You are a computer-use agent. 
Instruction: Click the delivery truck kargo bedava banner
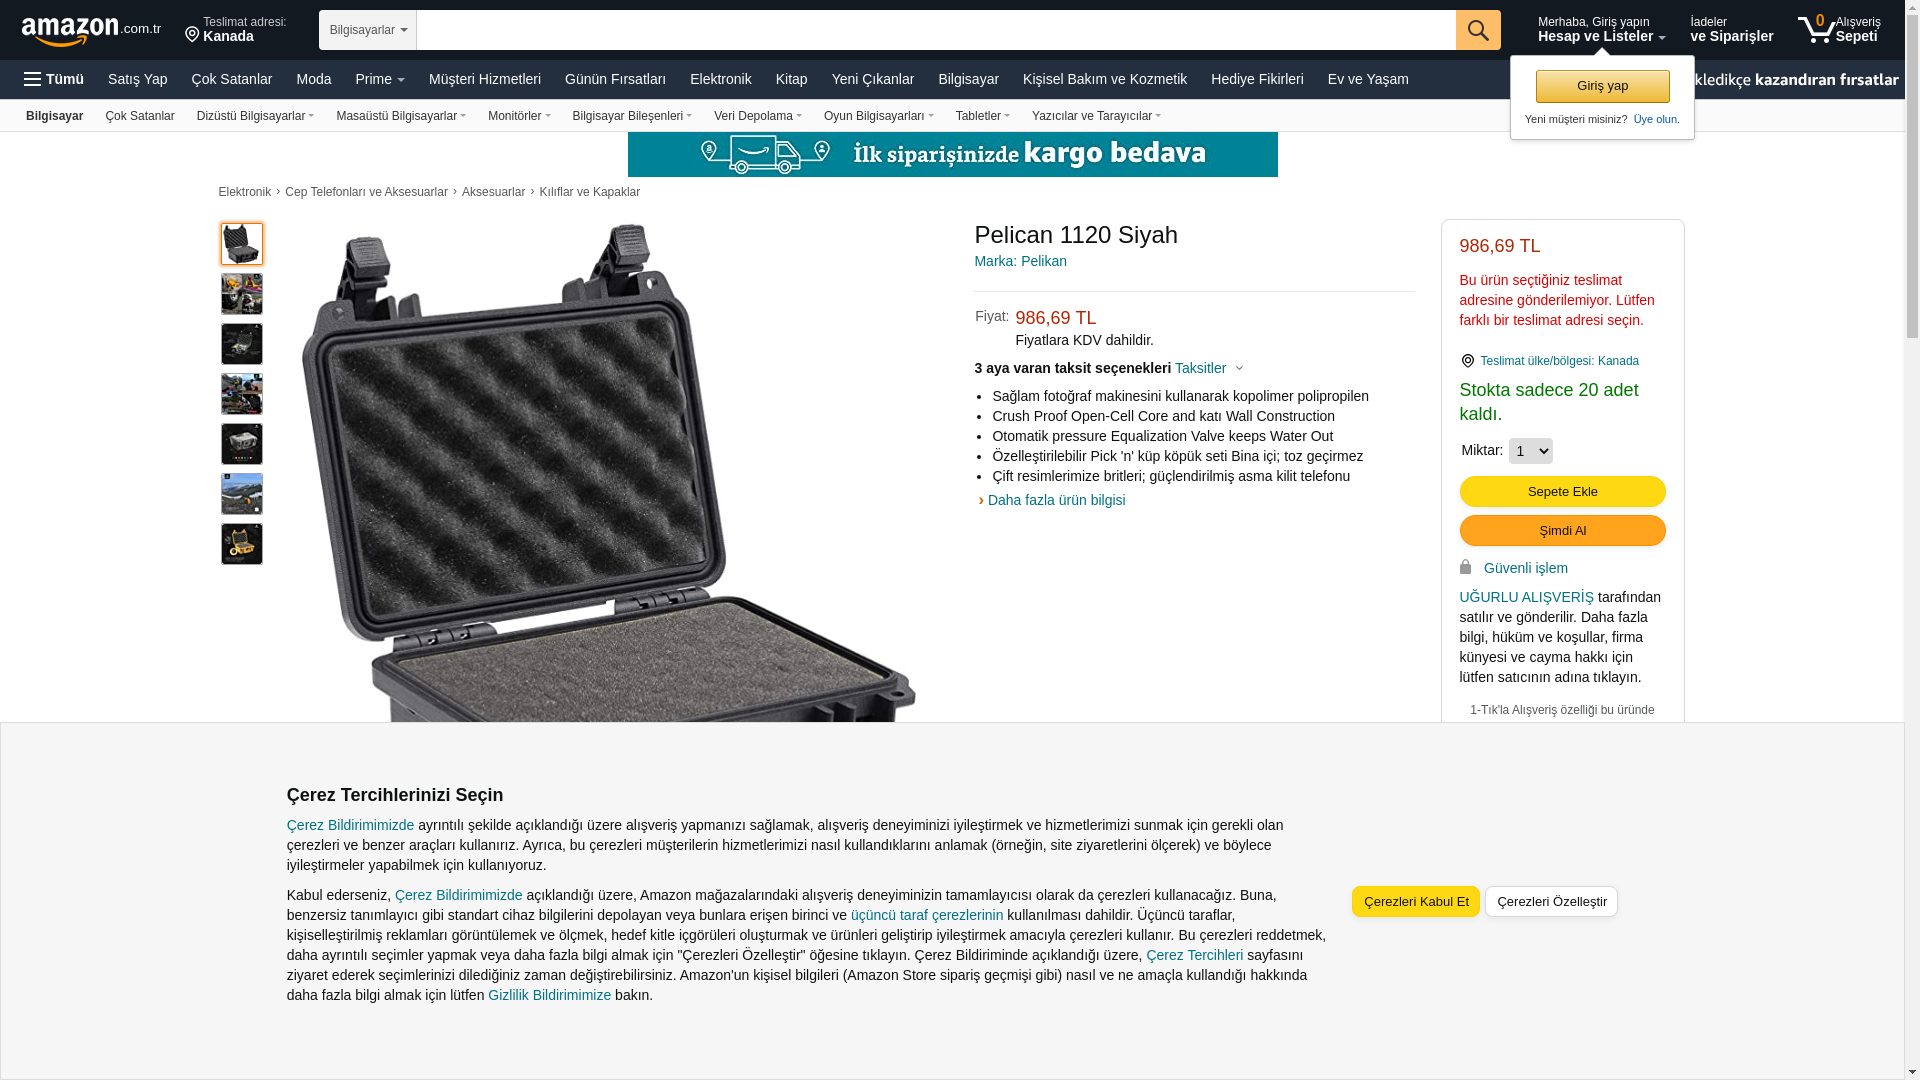click(x=952, y=154)
